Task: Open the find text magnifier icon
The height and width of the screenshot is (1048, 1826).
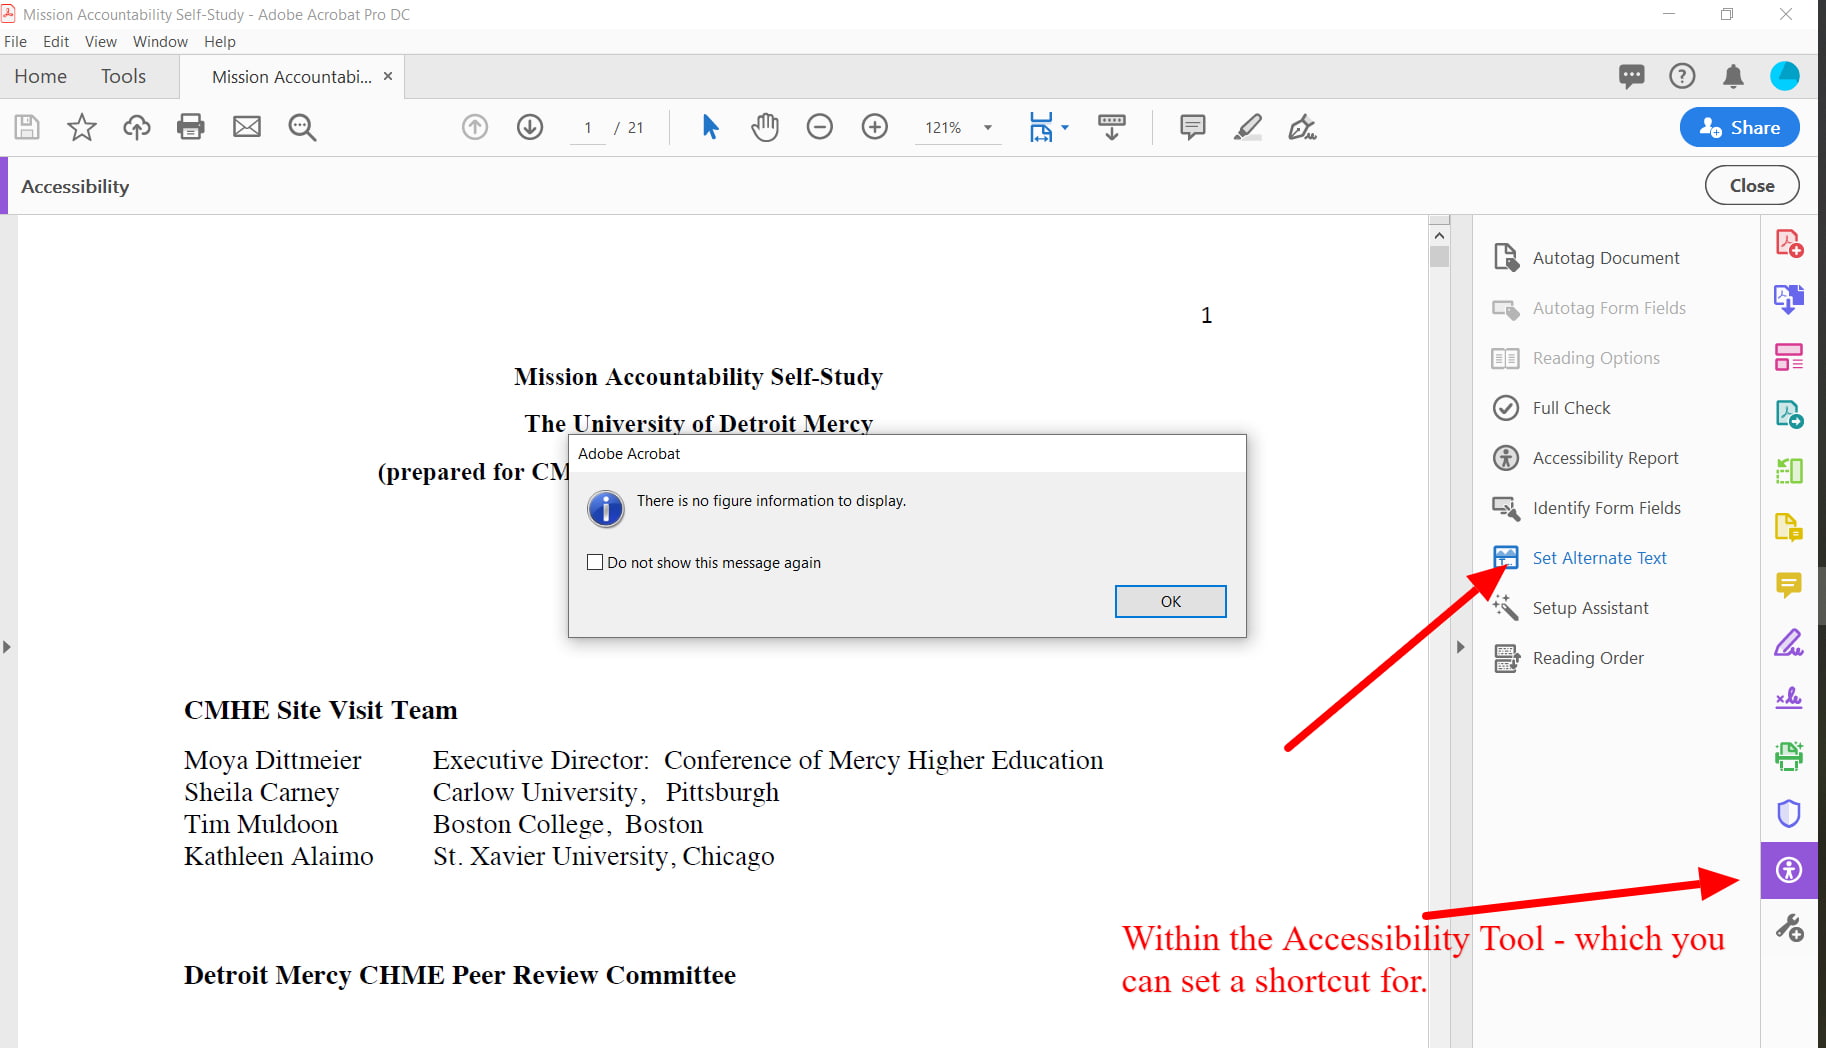Action: (302, 127)
